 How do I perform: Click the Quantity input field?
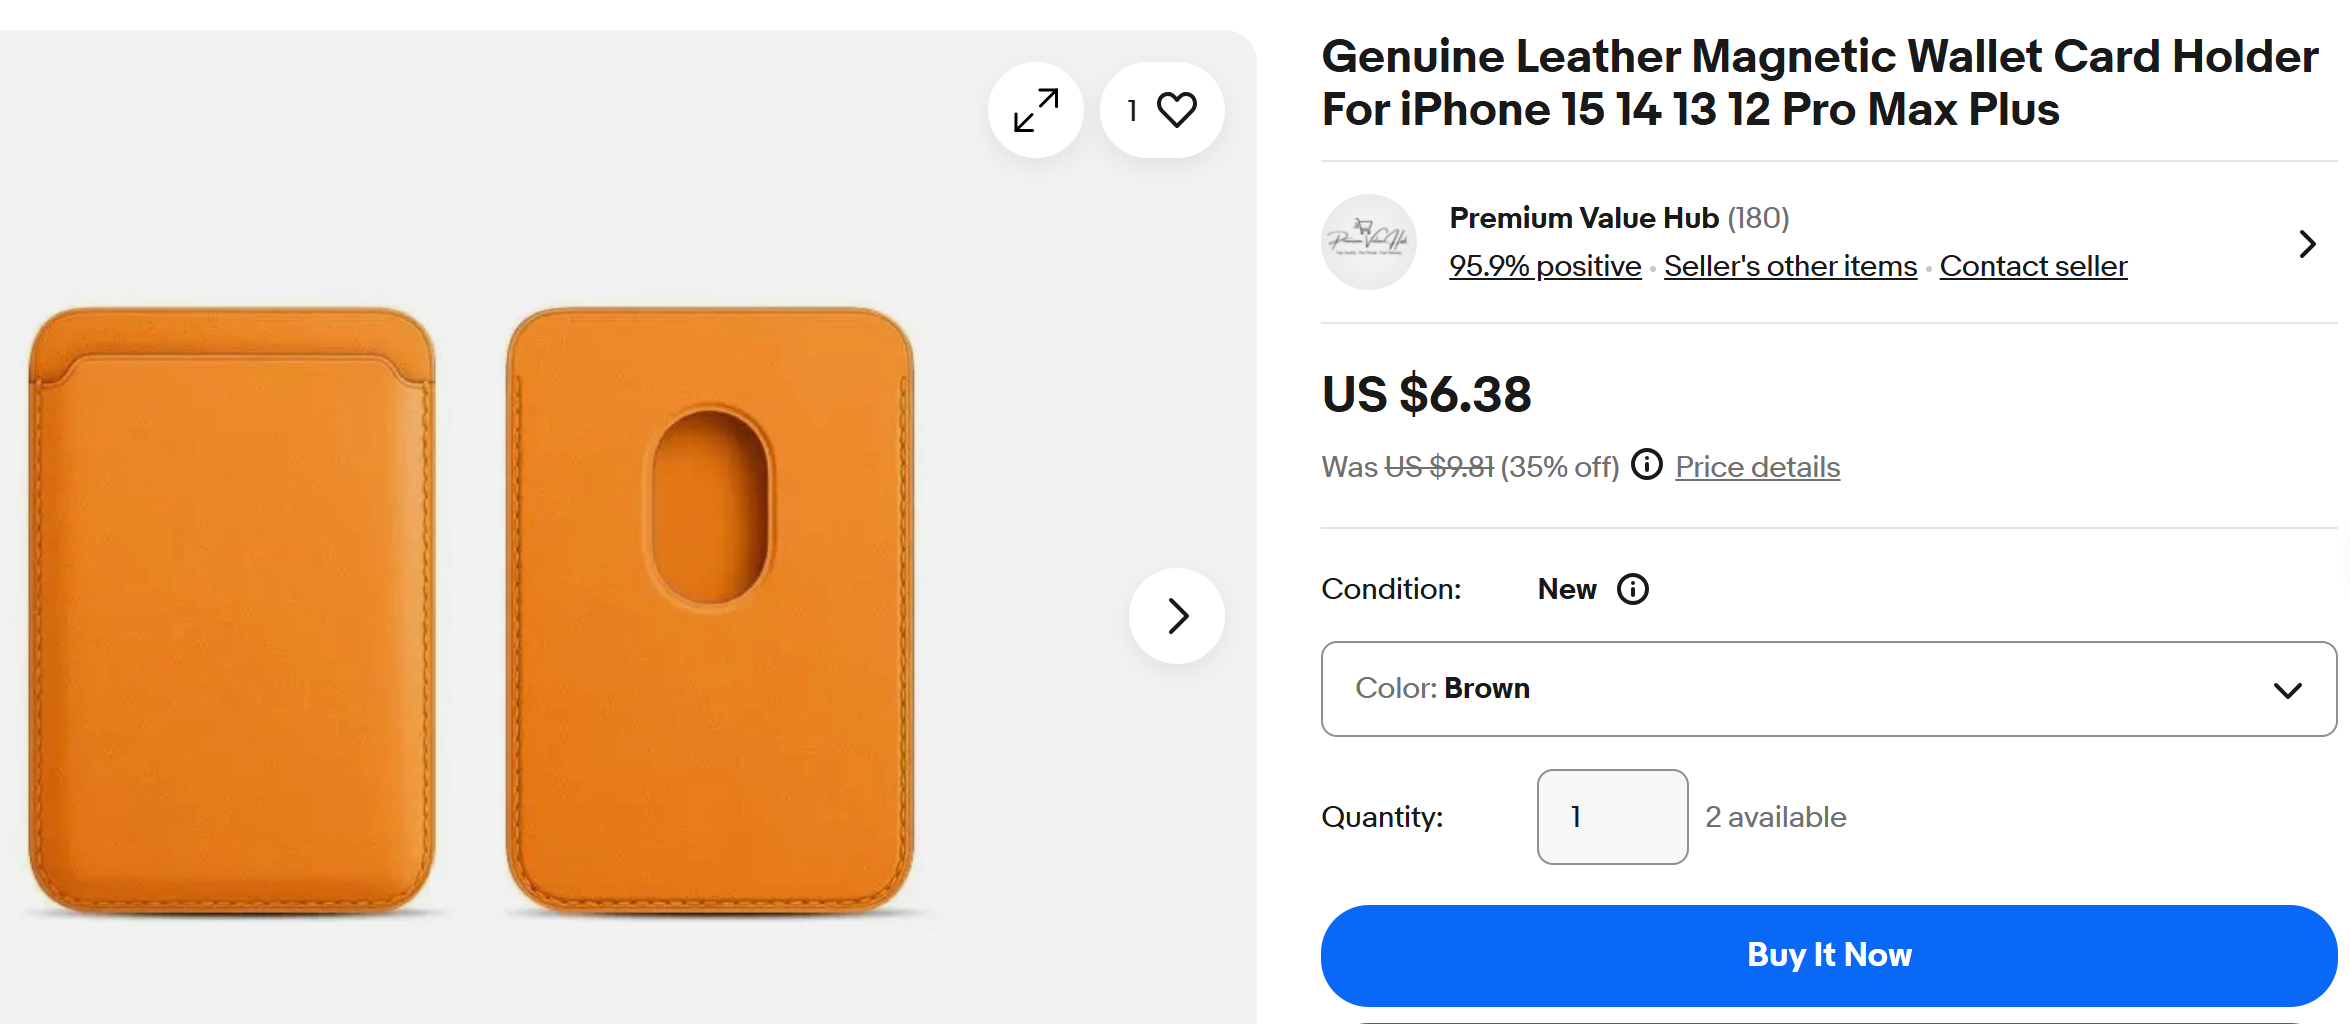click(1612, 817)
